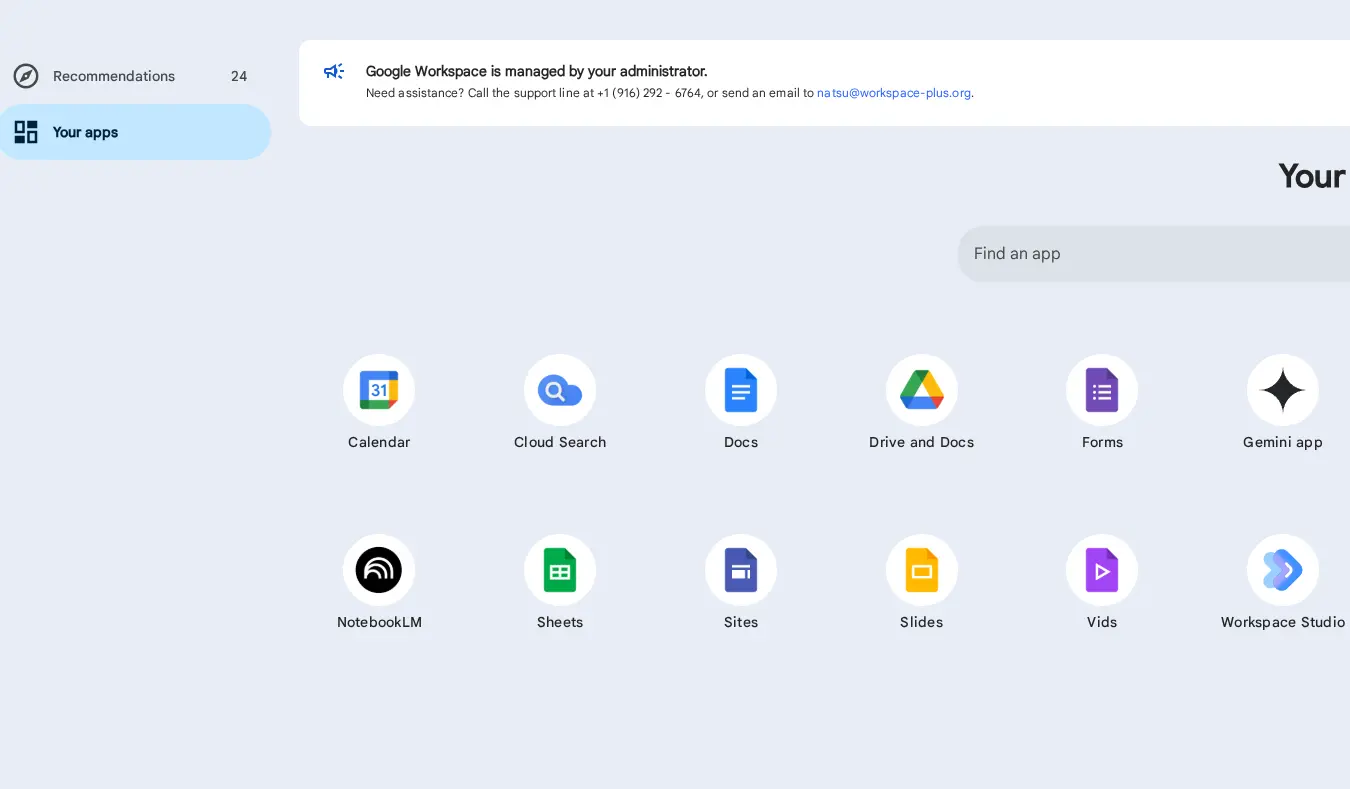Screen dimensions: 1350x789
Task: Open the Gemini app icon
Action: tap(1283, 390)
